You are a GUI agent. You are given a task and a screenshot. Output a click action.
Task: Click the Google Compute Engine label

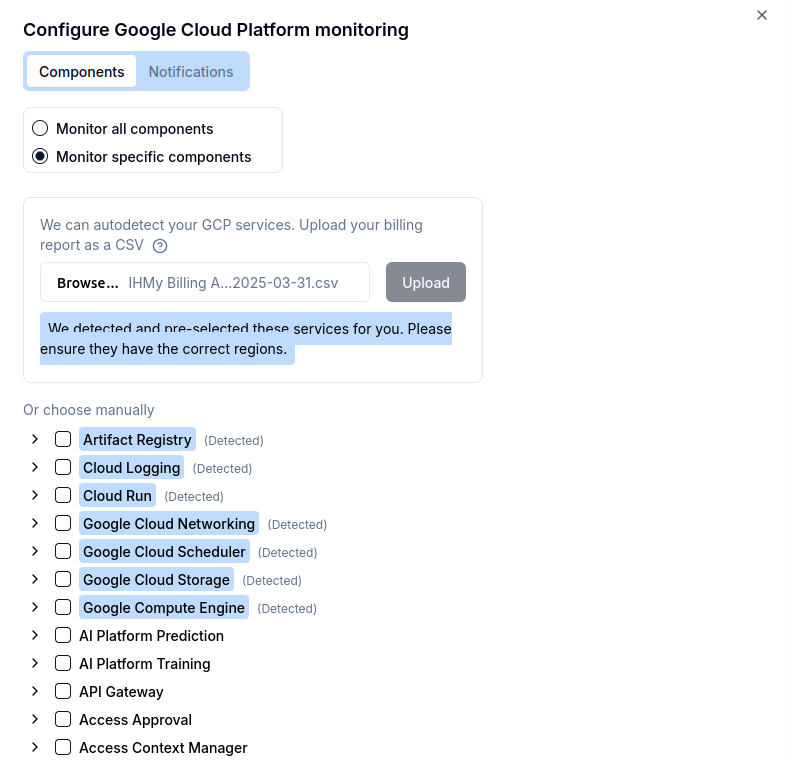click(x=164, y=608)
